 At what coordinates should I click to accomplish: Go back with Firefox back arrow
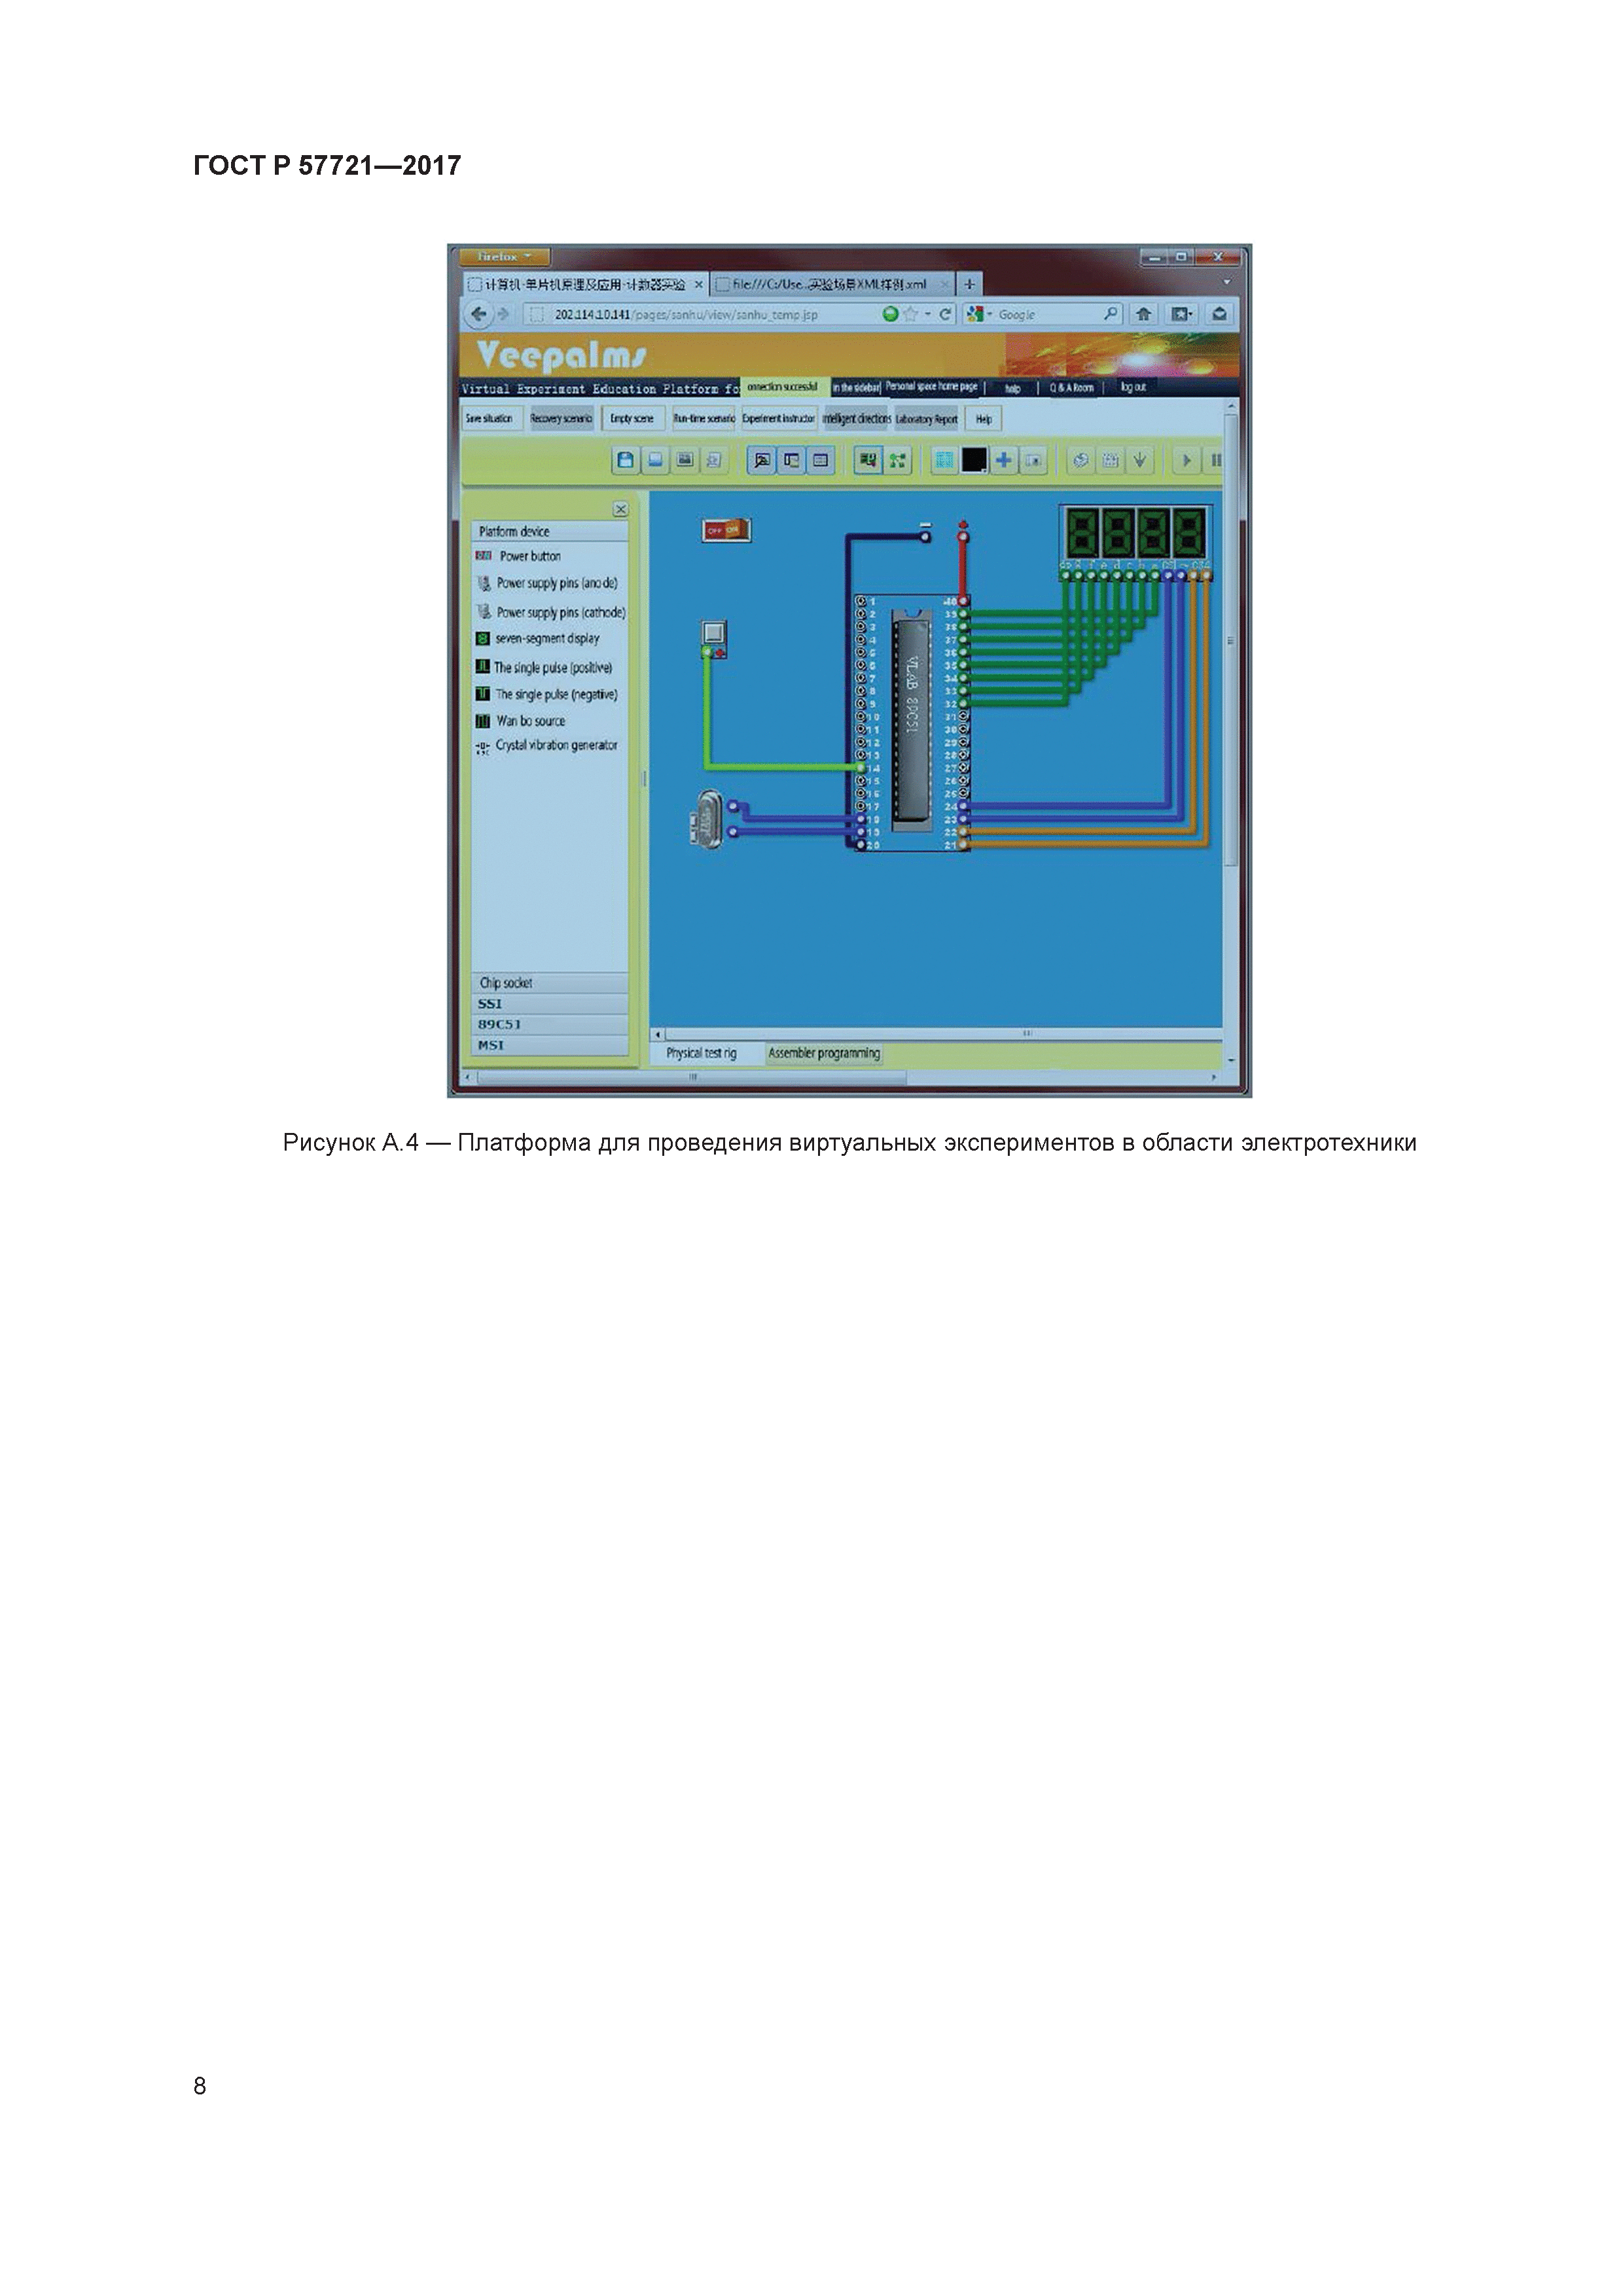479,314
